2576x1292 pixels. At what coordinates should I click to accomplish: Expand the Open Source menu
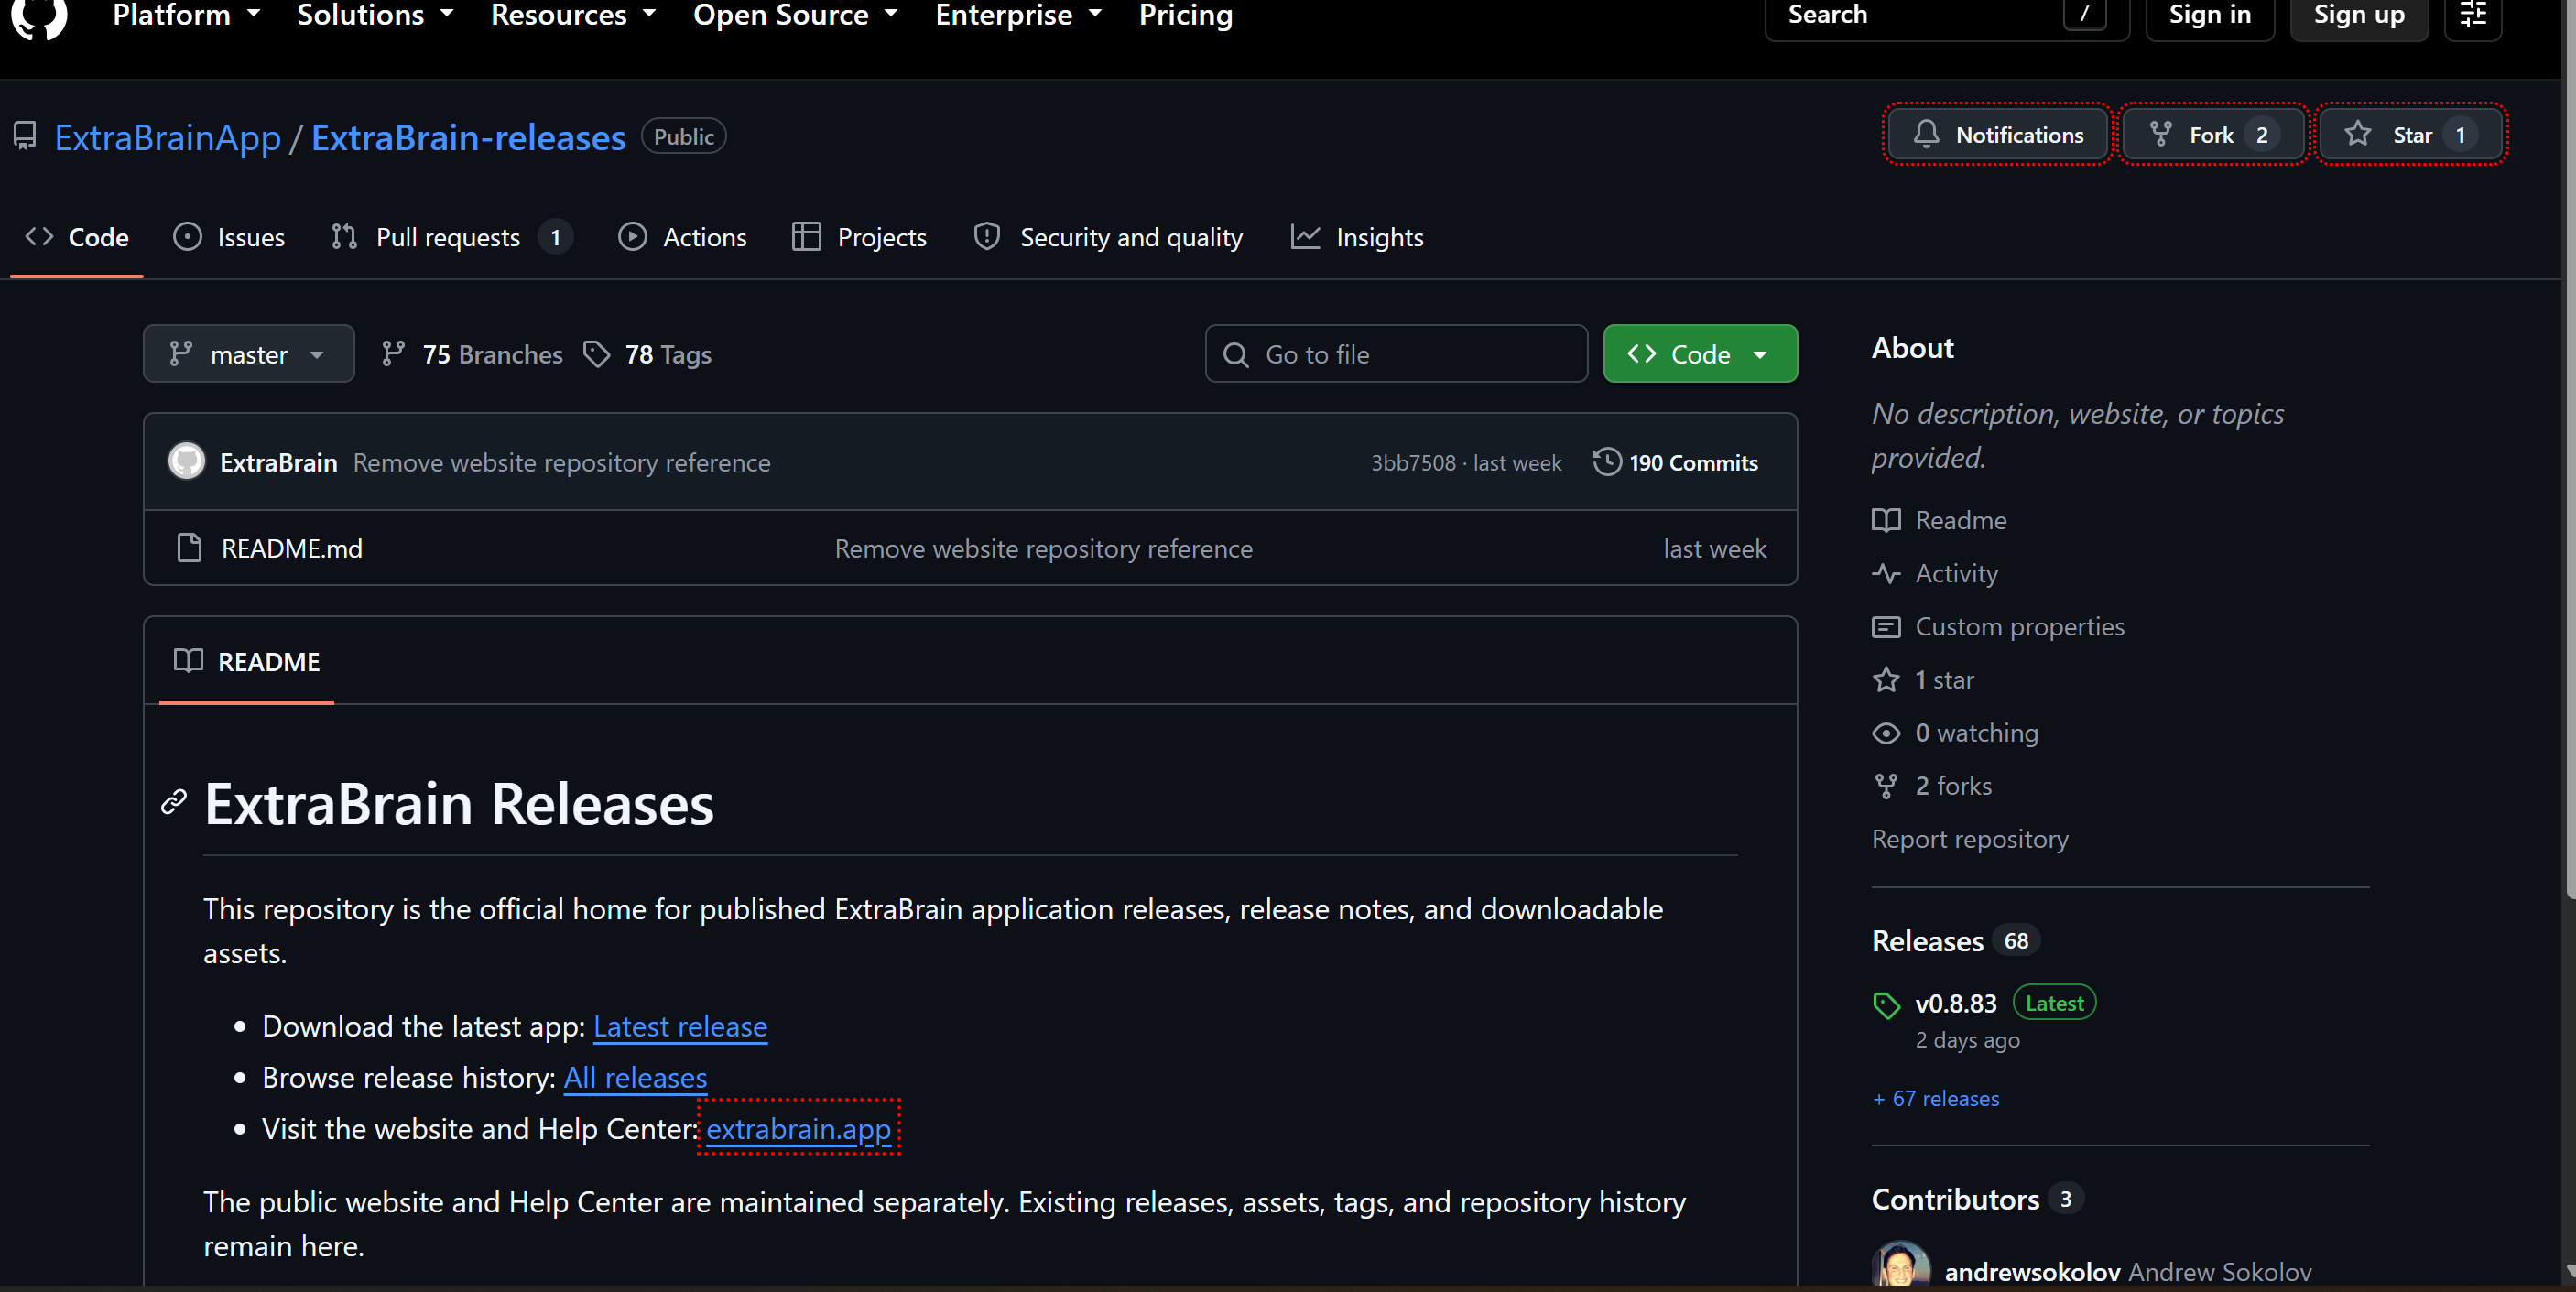[x=795, y=15]
